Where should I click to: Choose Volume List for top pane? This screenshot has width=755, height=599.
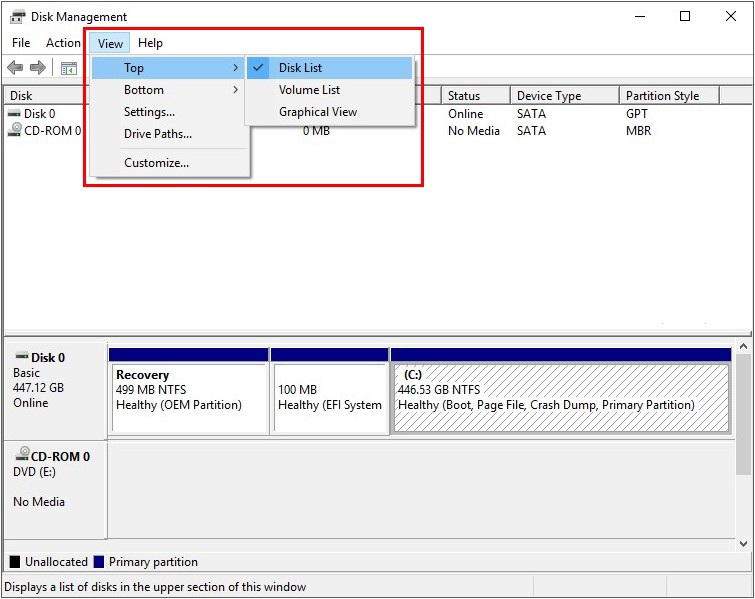click(309, 90)
